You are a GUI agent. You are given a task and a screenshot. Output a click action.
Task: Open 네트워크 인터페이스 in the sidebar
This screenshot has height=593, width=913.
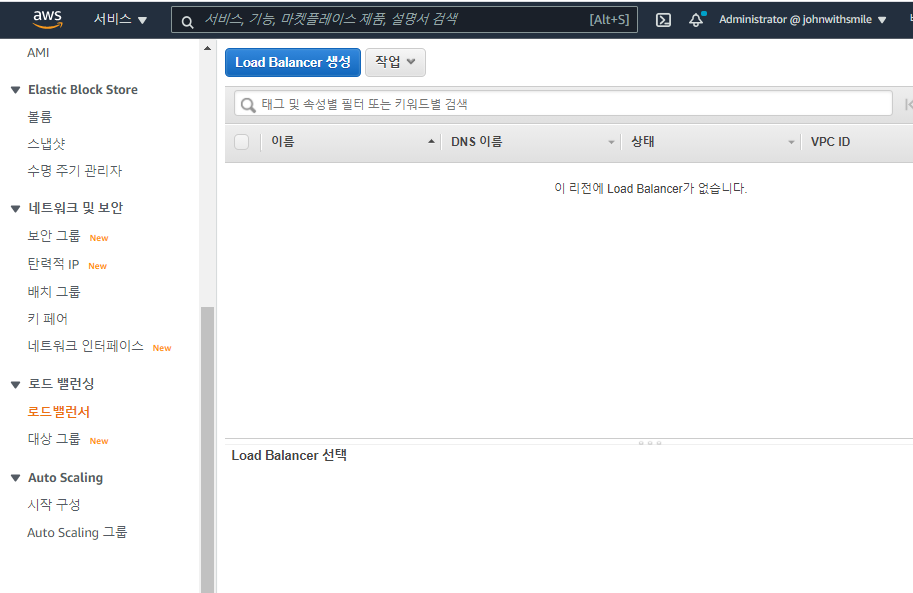85,346
